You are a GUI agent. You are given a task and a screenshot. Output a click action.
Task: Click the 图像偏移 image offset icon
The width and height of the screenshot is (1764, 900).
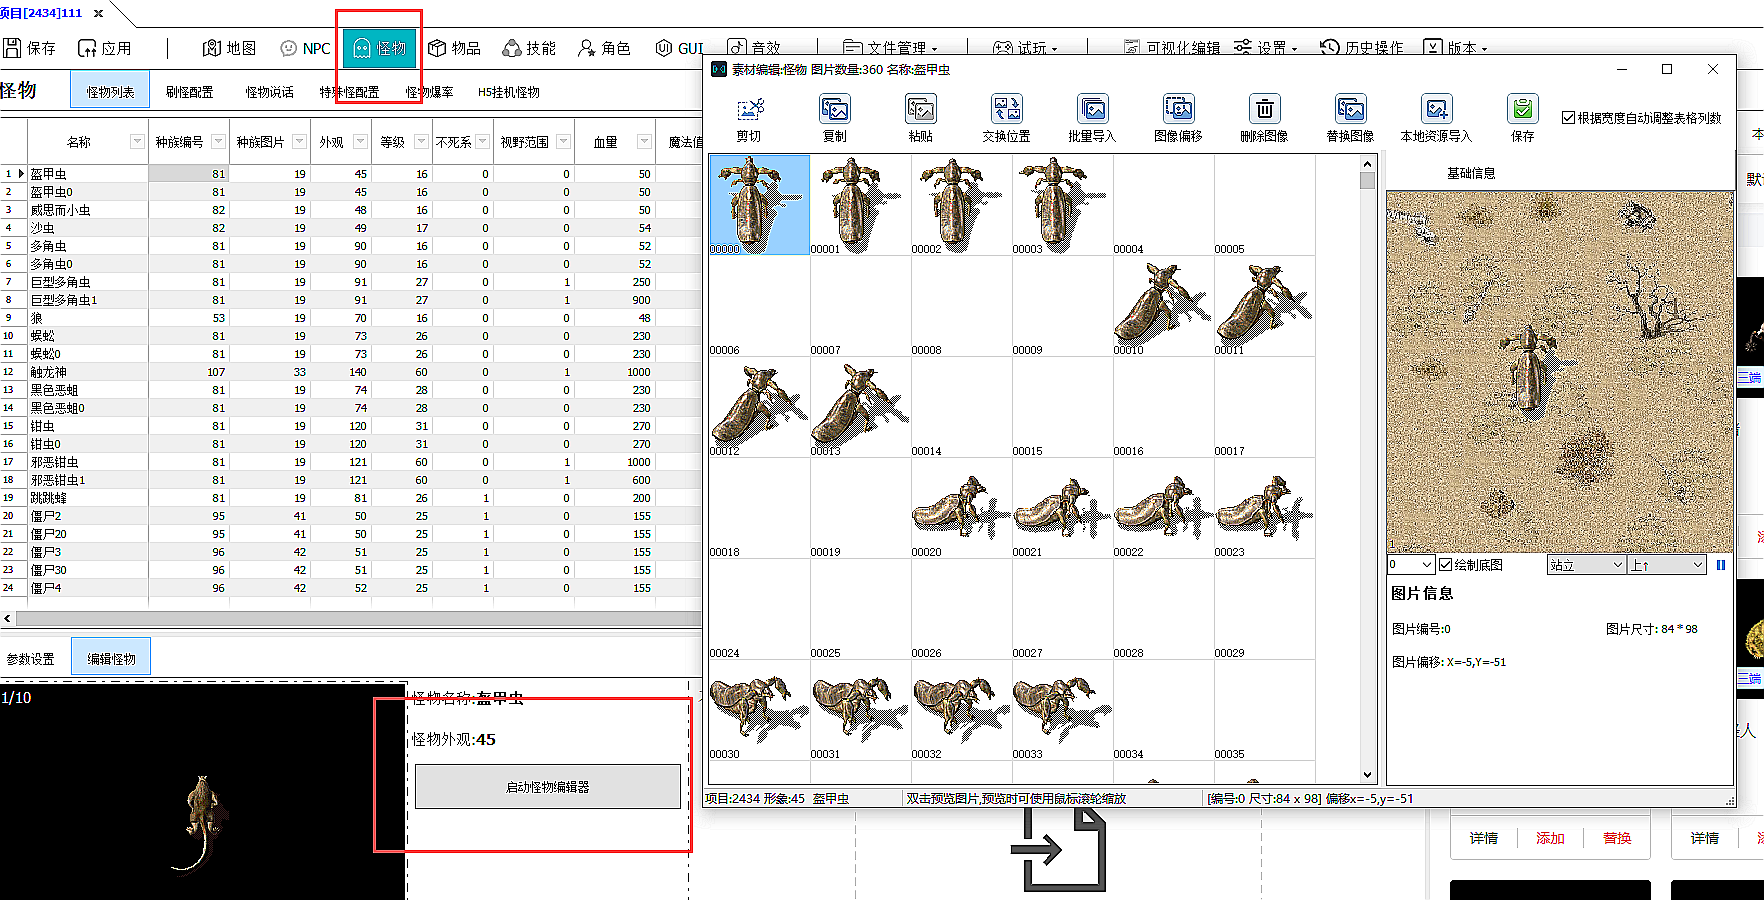click(x=1178, y=109)
